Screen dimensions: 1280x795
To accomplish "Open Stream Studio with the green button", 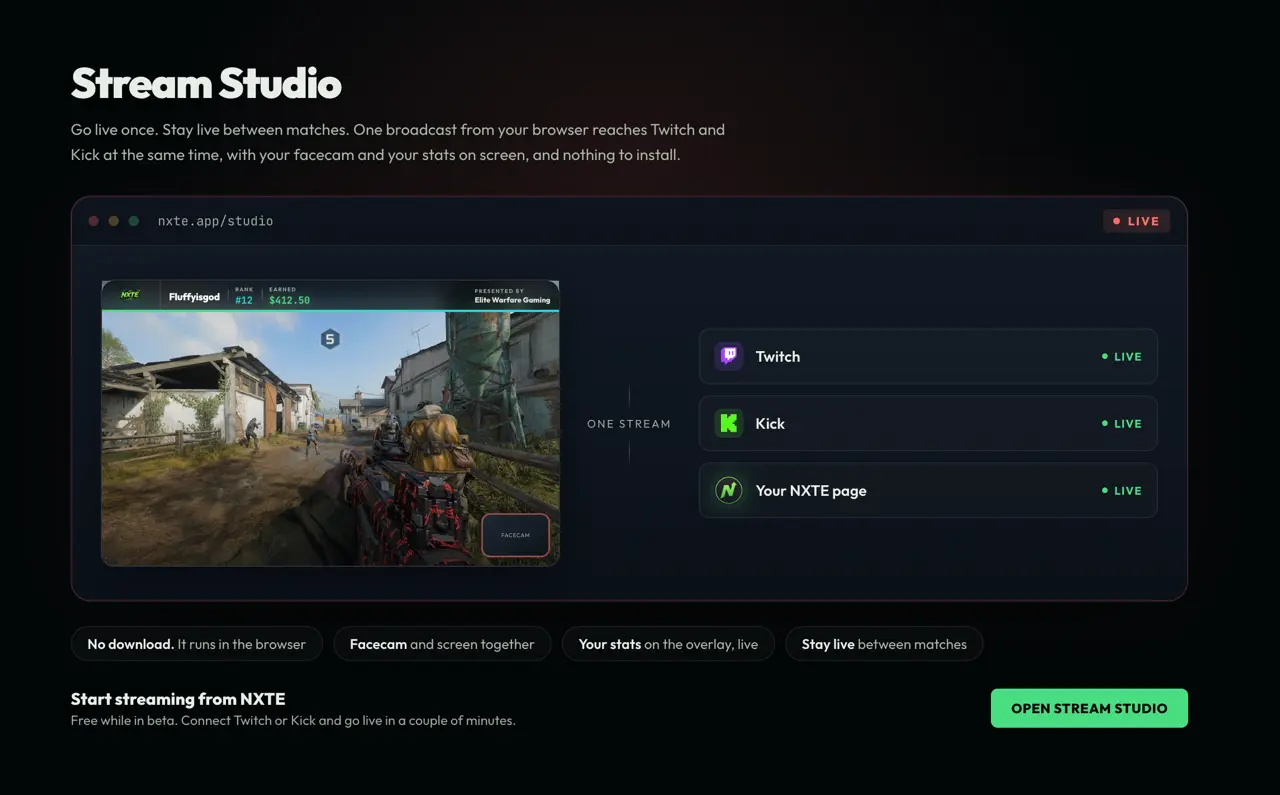I will click(1089, 708).
